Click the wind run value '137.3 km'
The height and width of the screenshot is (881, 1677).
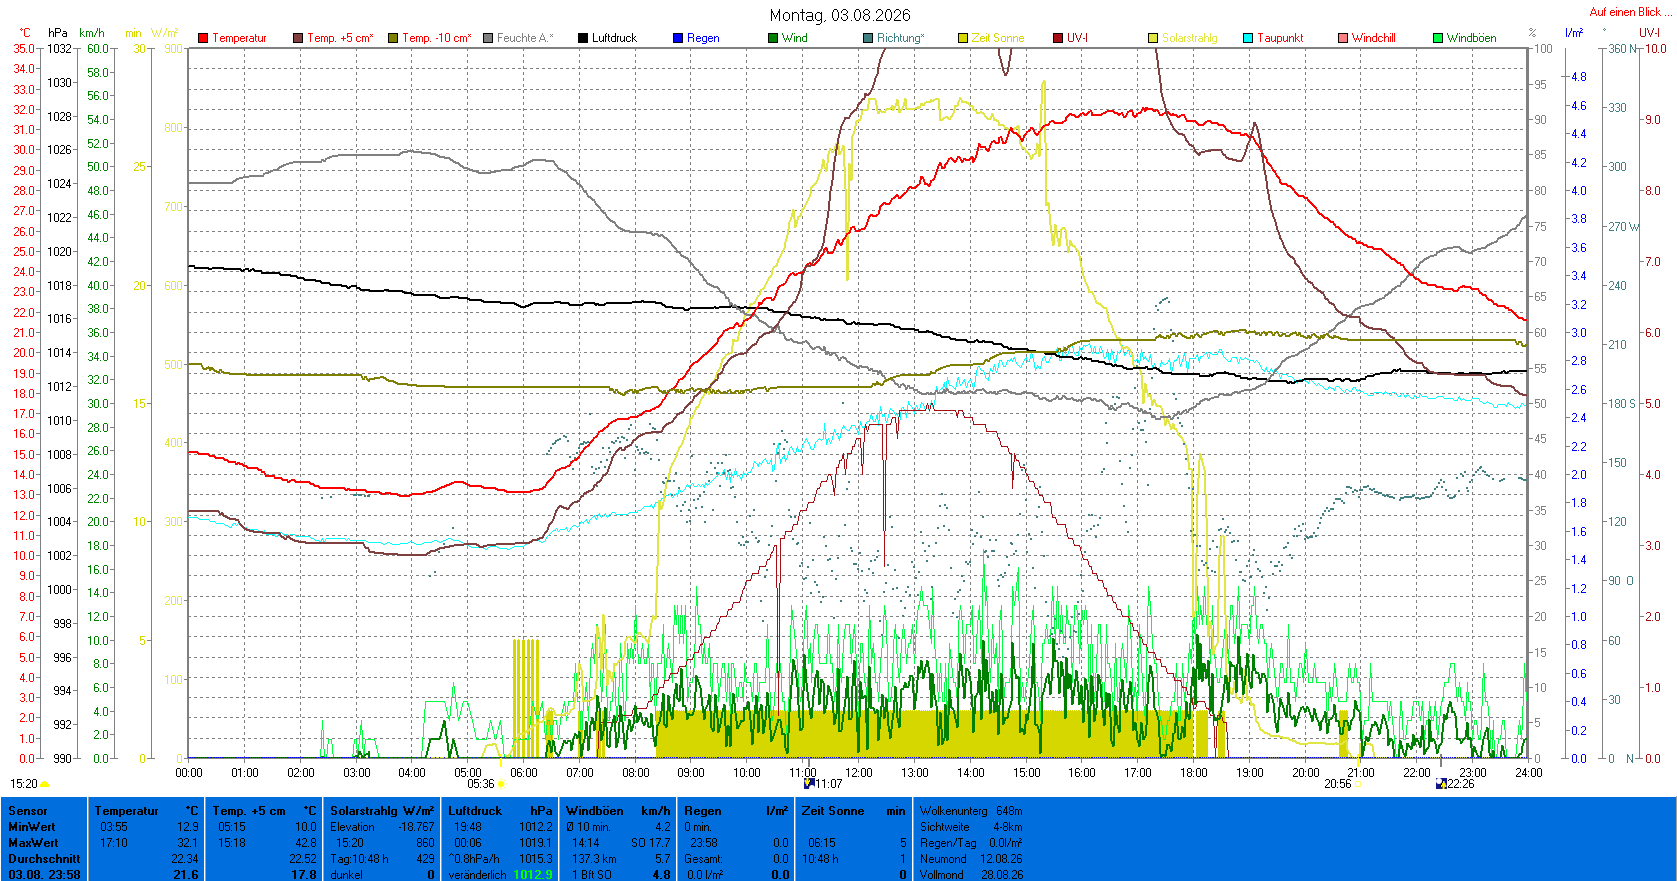click(593, 859)
